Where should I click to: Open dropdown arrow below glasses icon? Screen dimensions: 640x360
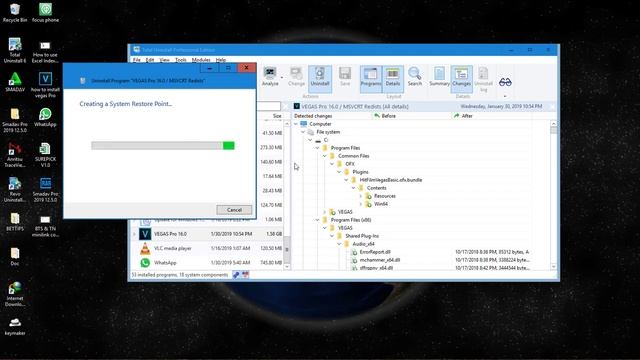click(x=505, y=96)
